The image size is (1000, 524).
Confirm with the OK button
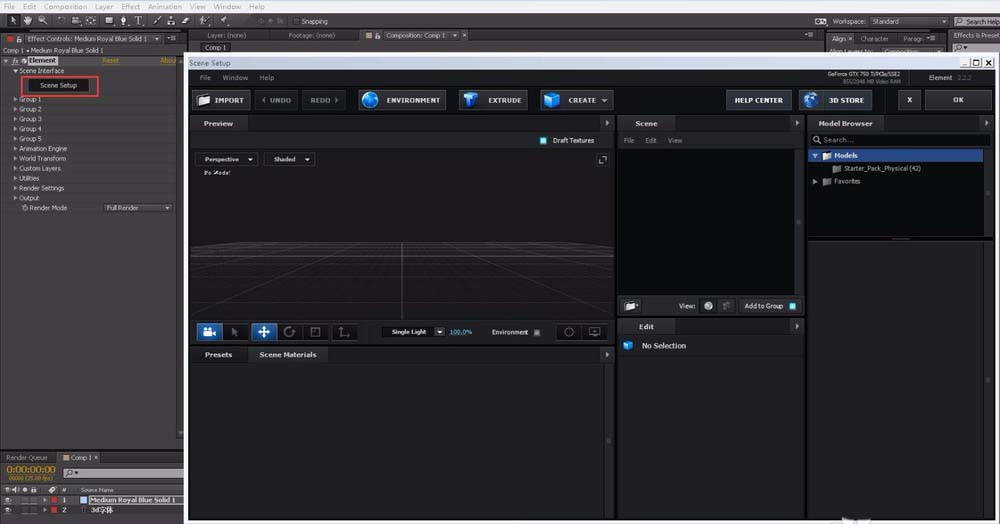click(958, 100)
